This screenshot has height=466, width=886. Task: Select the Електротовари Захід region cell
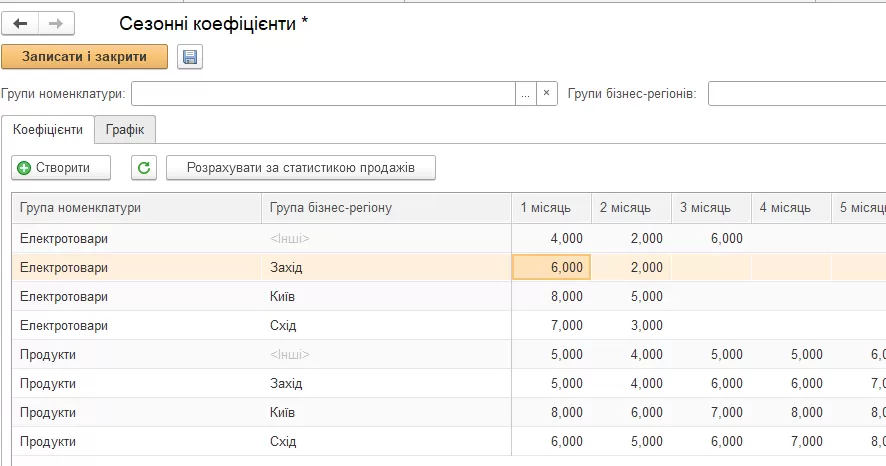(386, 267)
